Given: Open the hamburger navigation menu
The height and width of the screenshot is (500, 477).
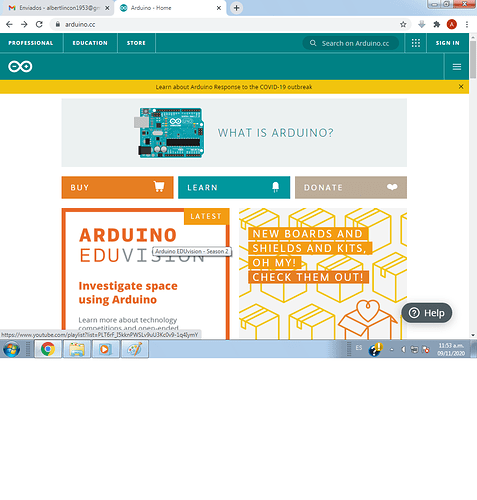Looking at the screenshot, I should point(457,67).
